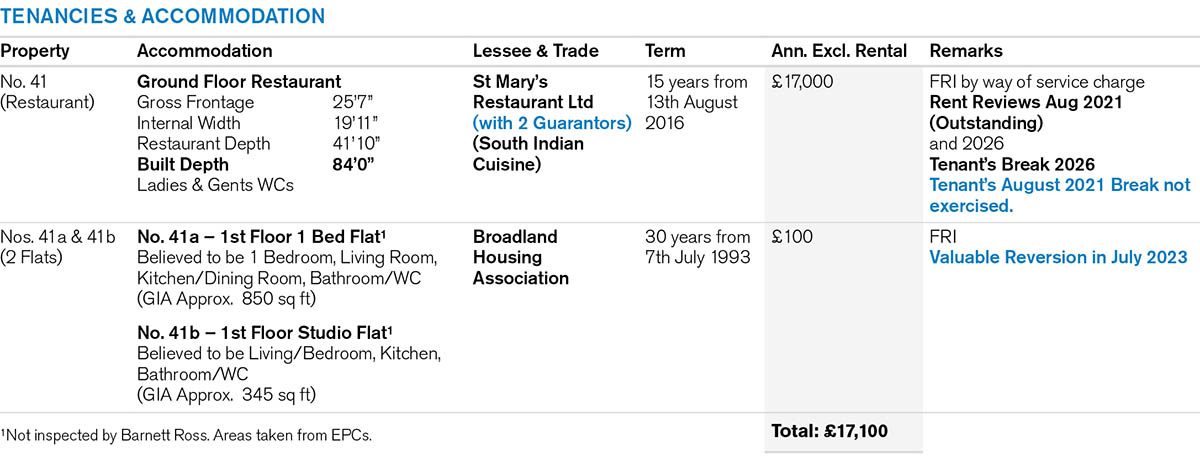Click the "Ann. Excl. Rental" column header
Screen dimensions: 1200x462
[839, 51]
